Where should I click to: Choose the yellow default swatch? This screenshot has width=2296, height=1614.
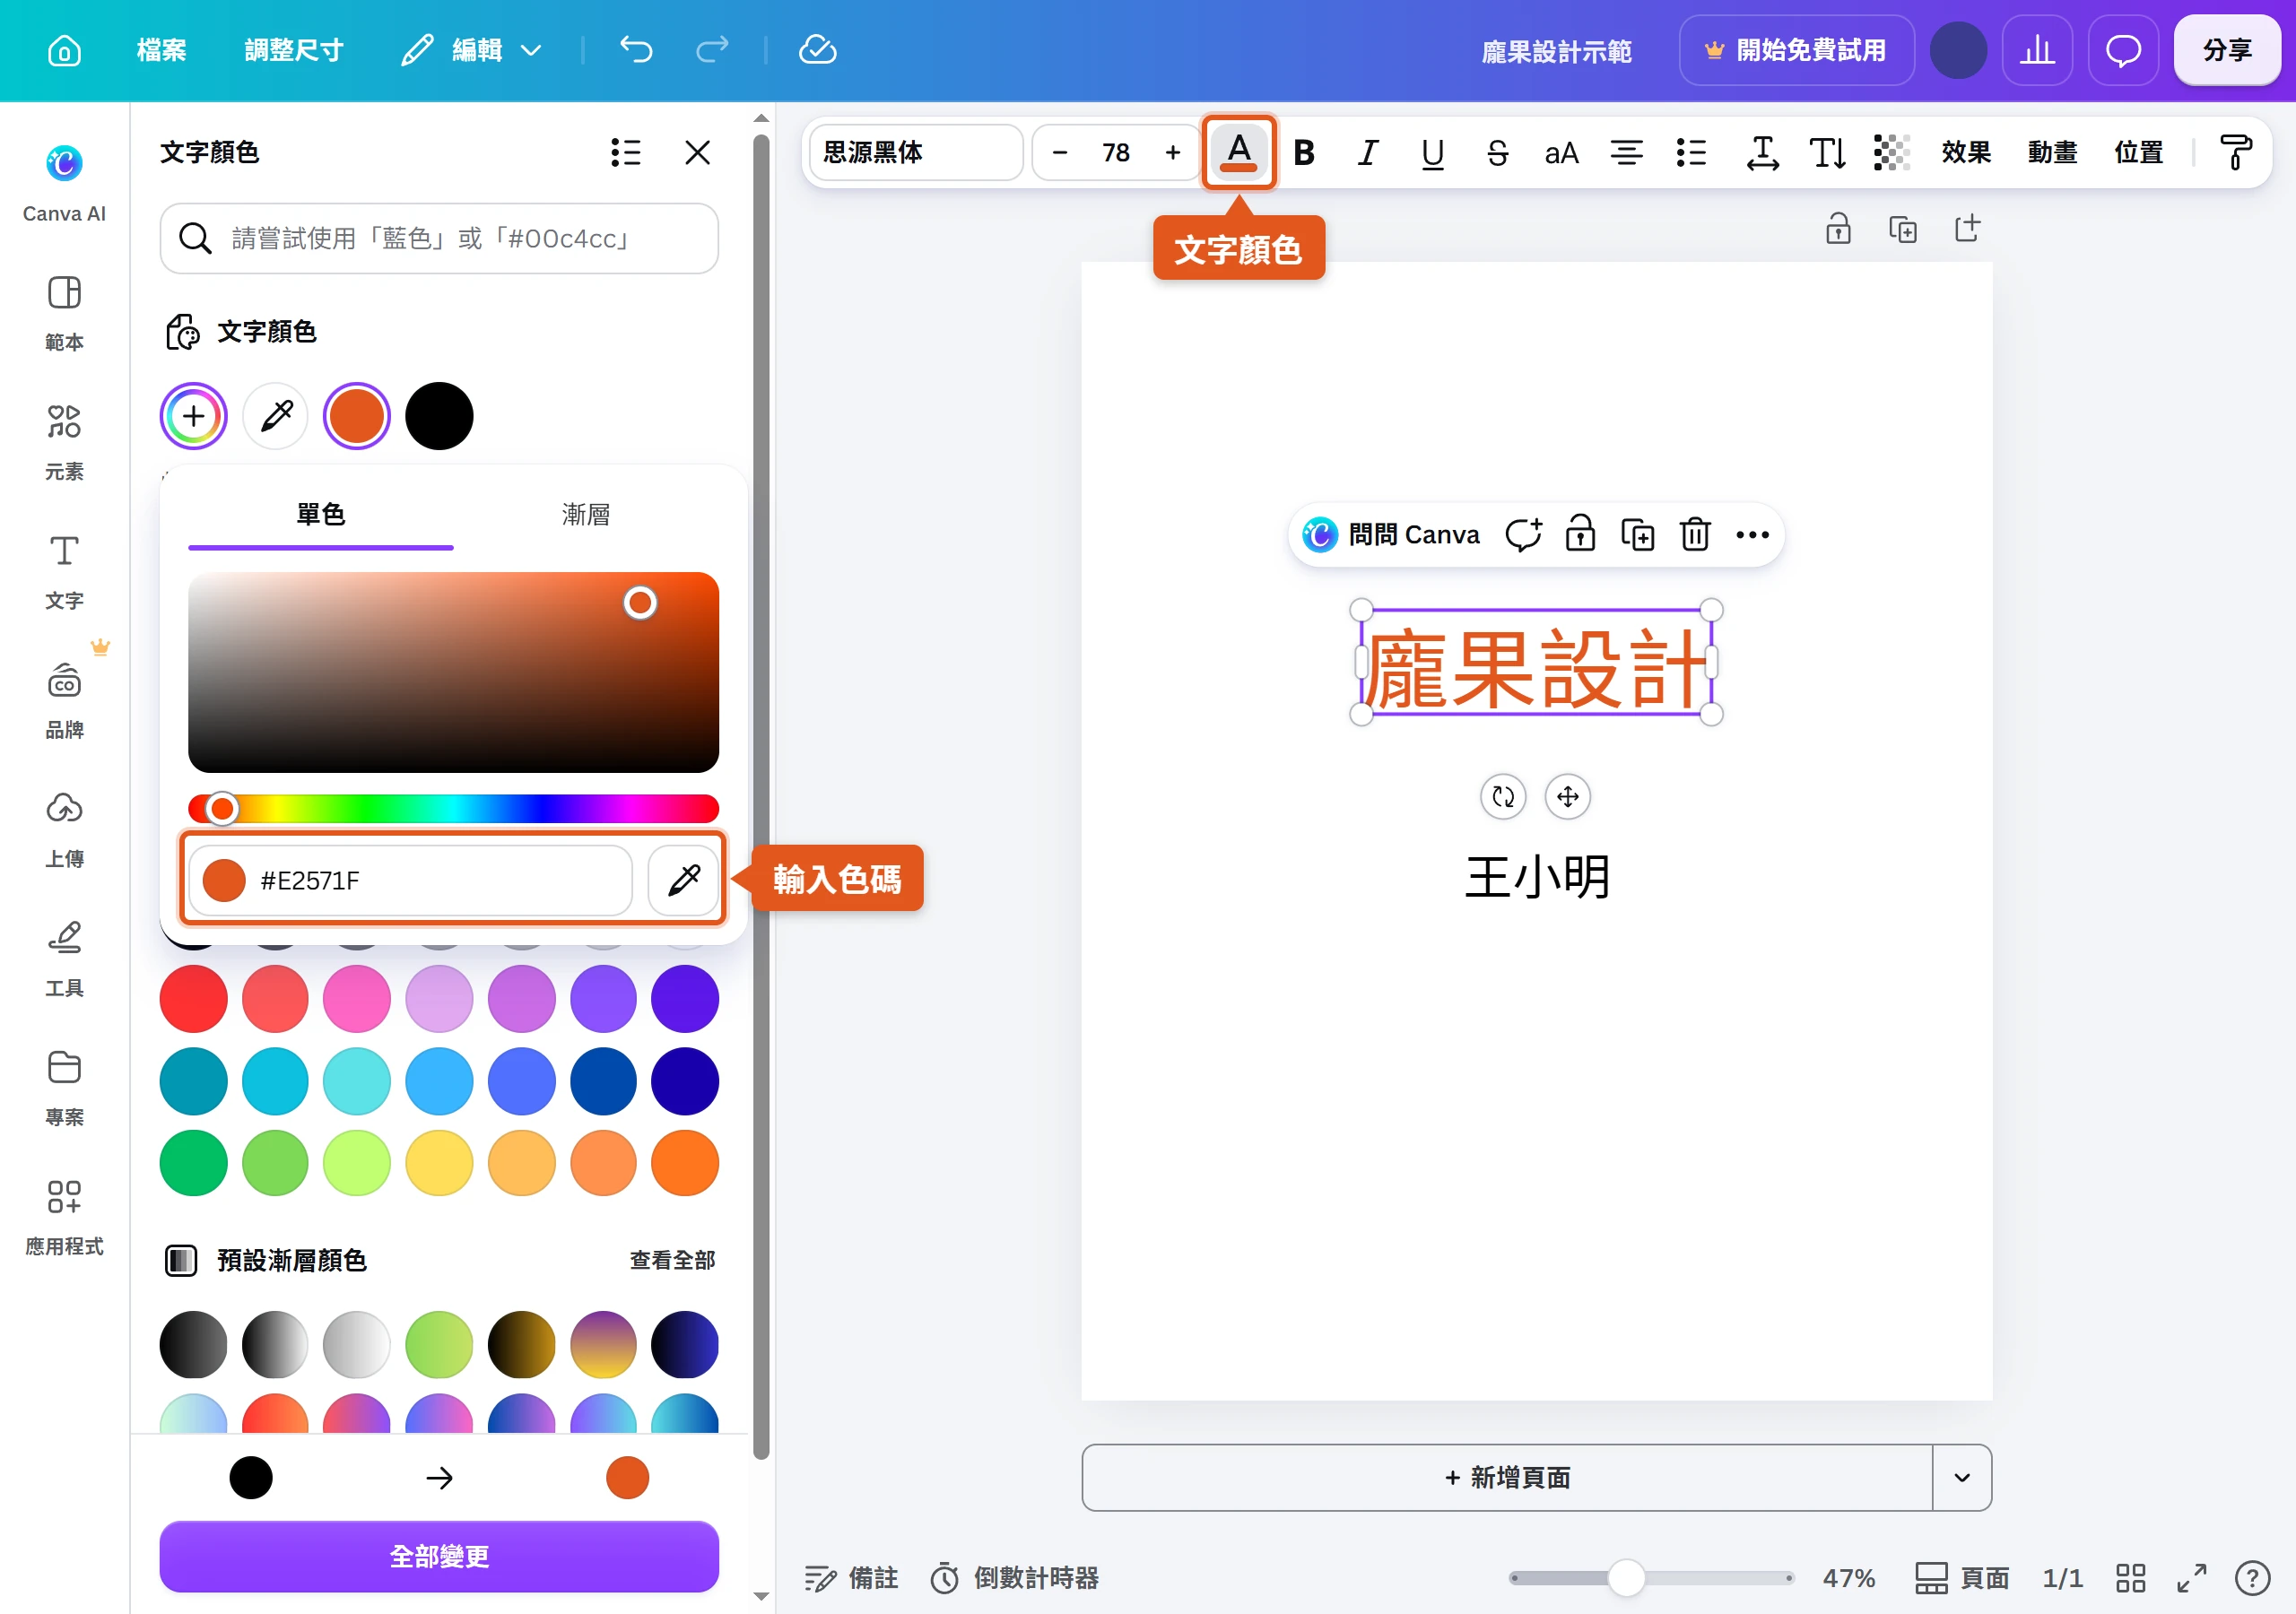pos(439,1163)
